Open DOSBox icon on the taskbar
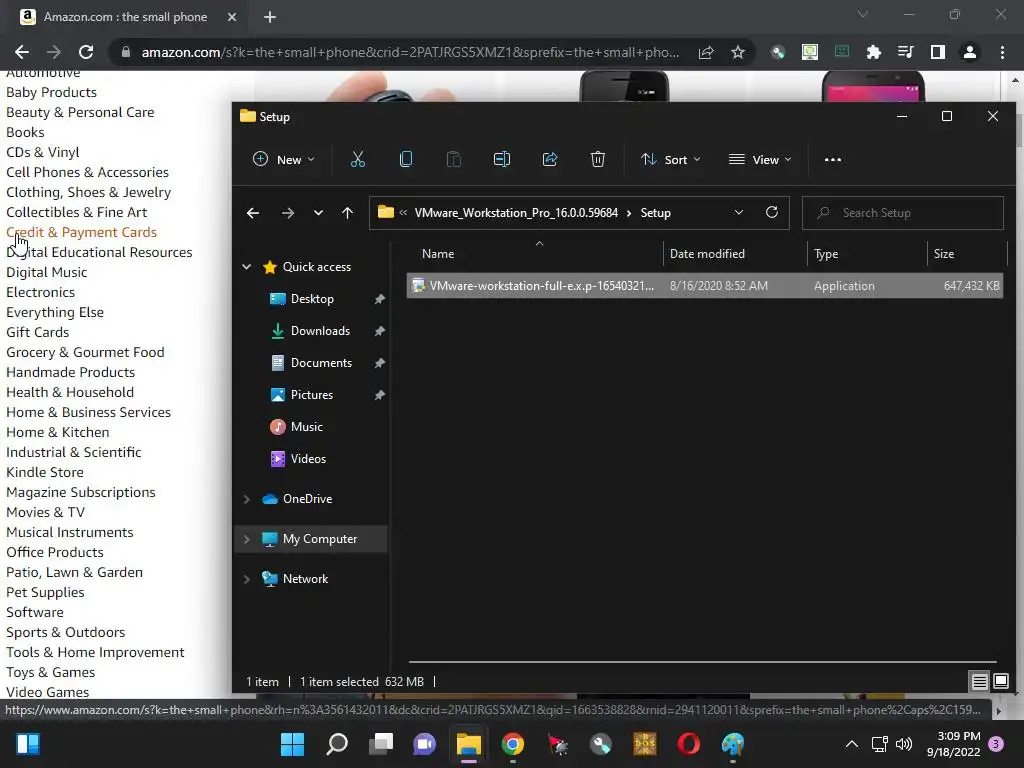 point(645,744)
